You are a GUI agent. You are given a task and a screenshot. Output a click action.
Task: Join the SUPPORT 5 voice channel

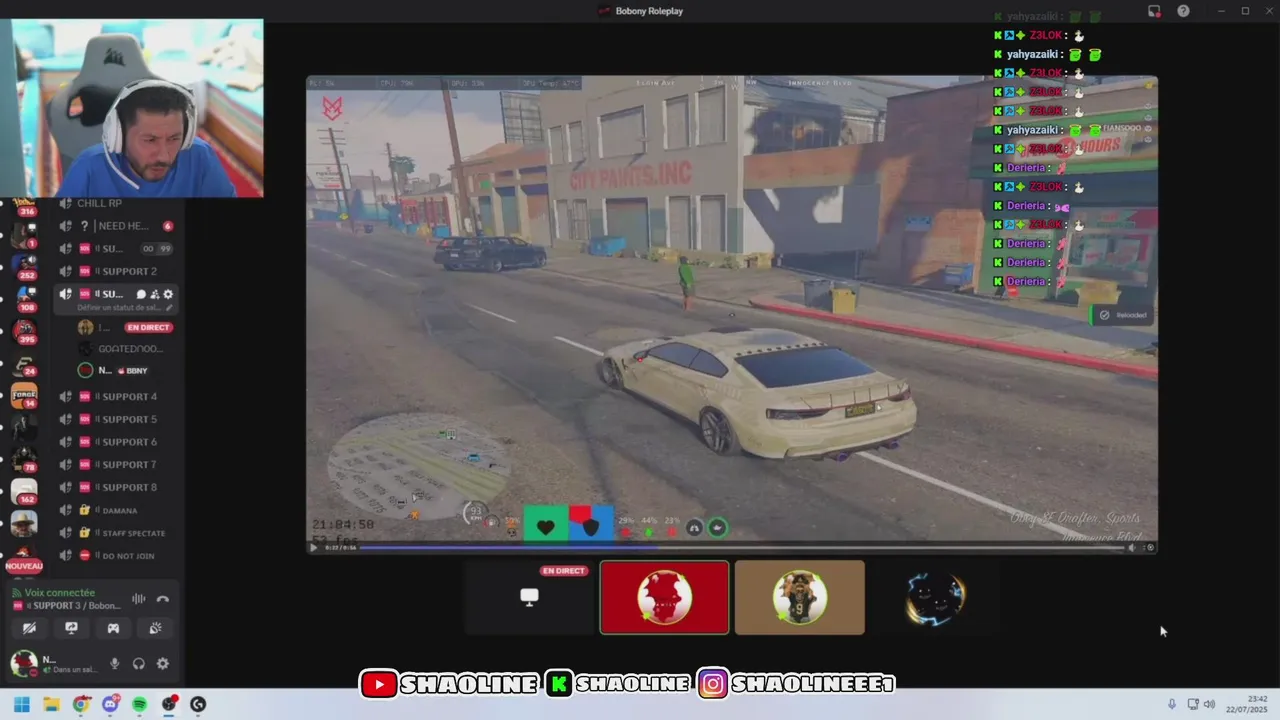(115, 419)
